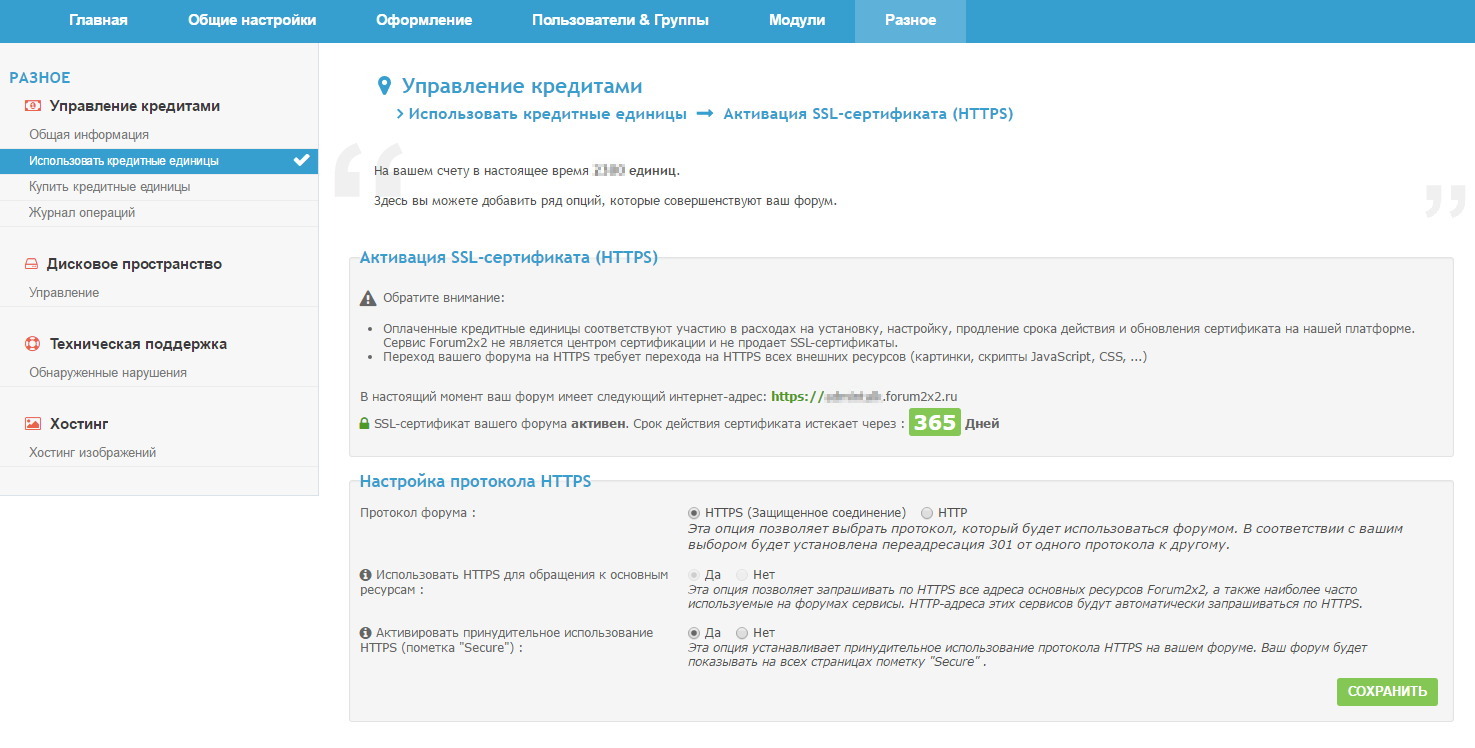The image size is (1475, 748).
Task: Click info icon beside Активировать принудительное option
Action: click(x=365, y=633)
